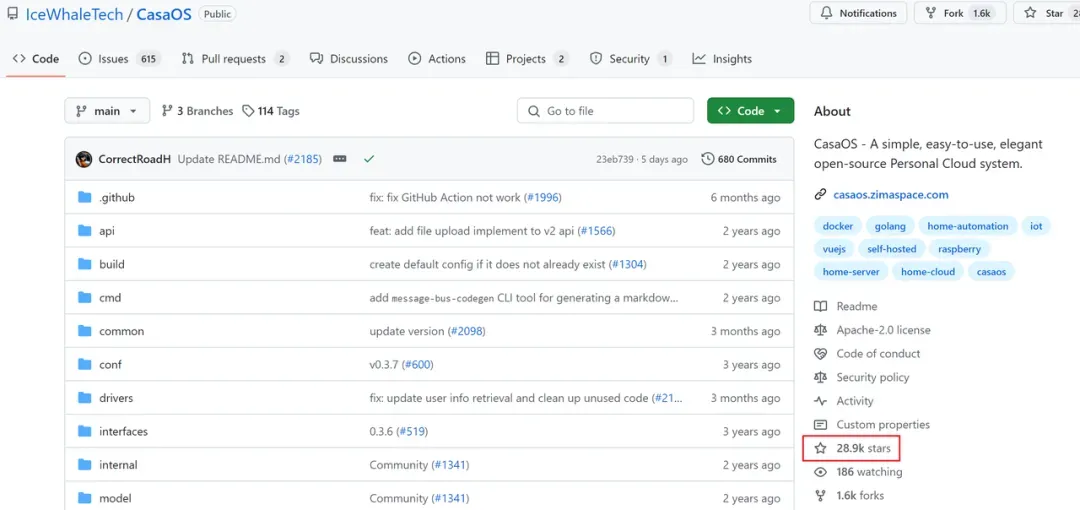1080x510 pixels.
Task: Select the self-hosted topic tag
Action: (892, 249)
